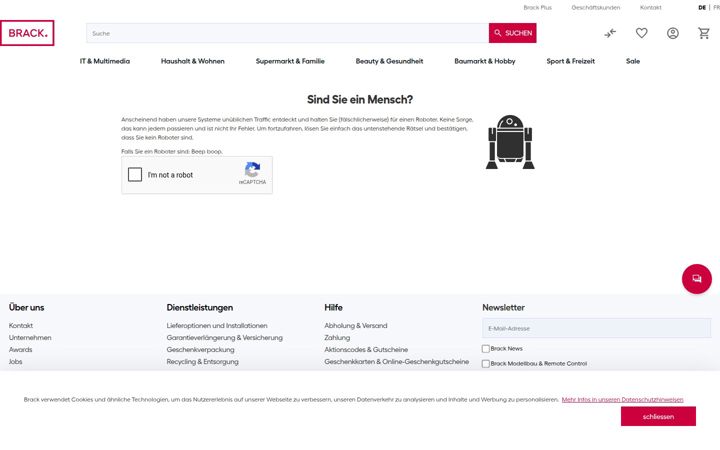Click the Hilfe footer heading
This screenshot has width=720, height=450.
(x=333, y=308)
